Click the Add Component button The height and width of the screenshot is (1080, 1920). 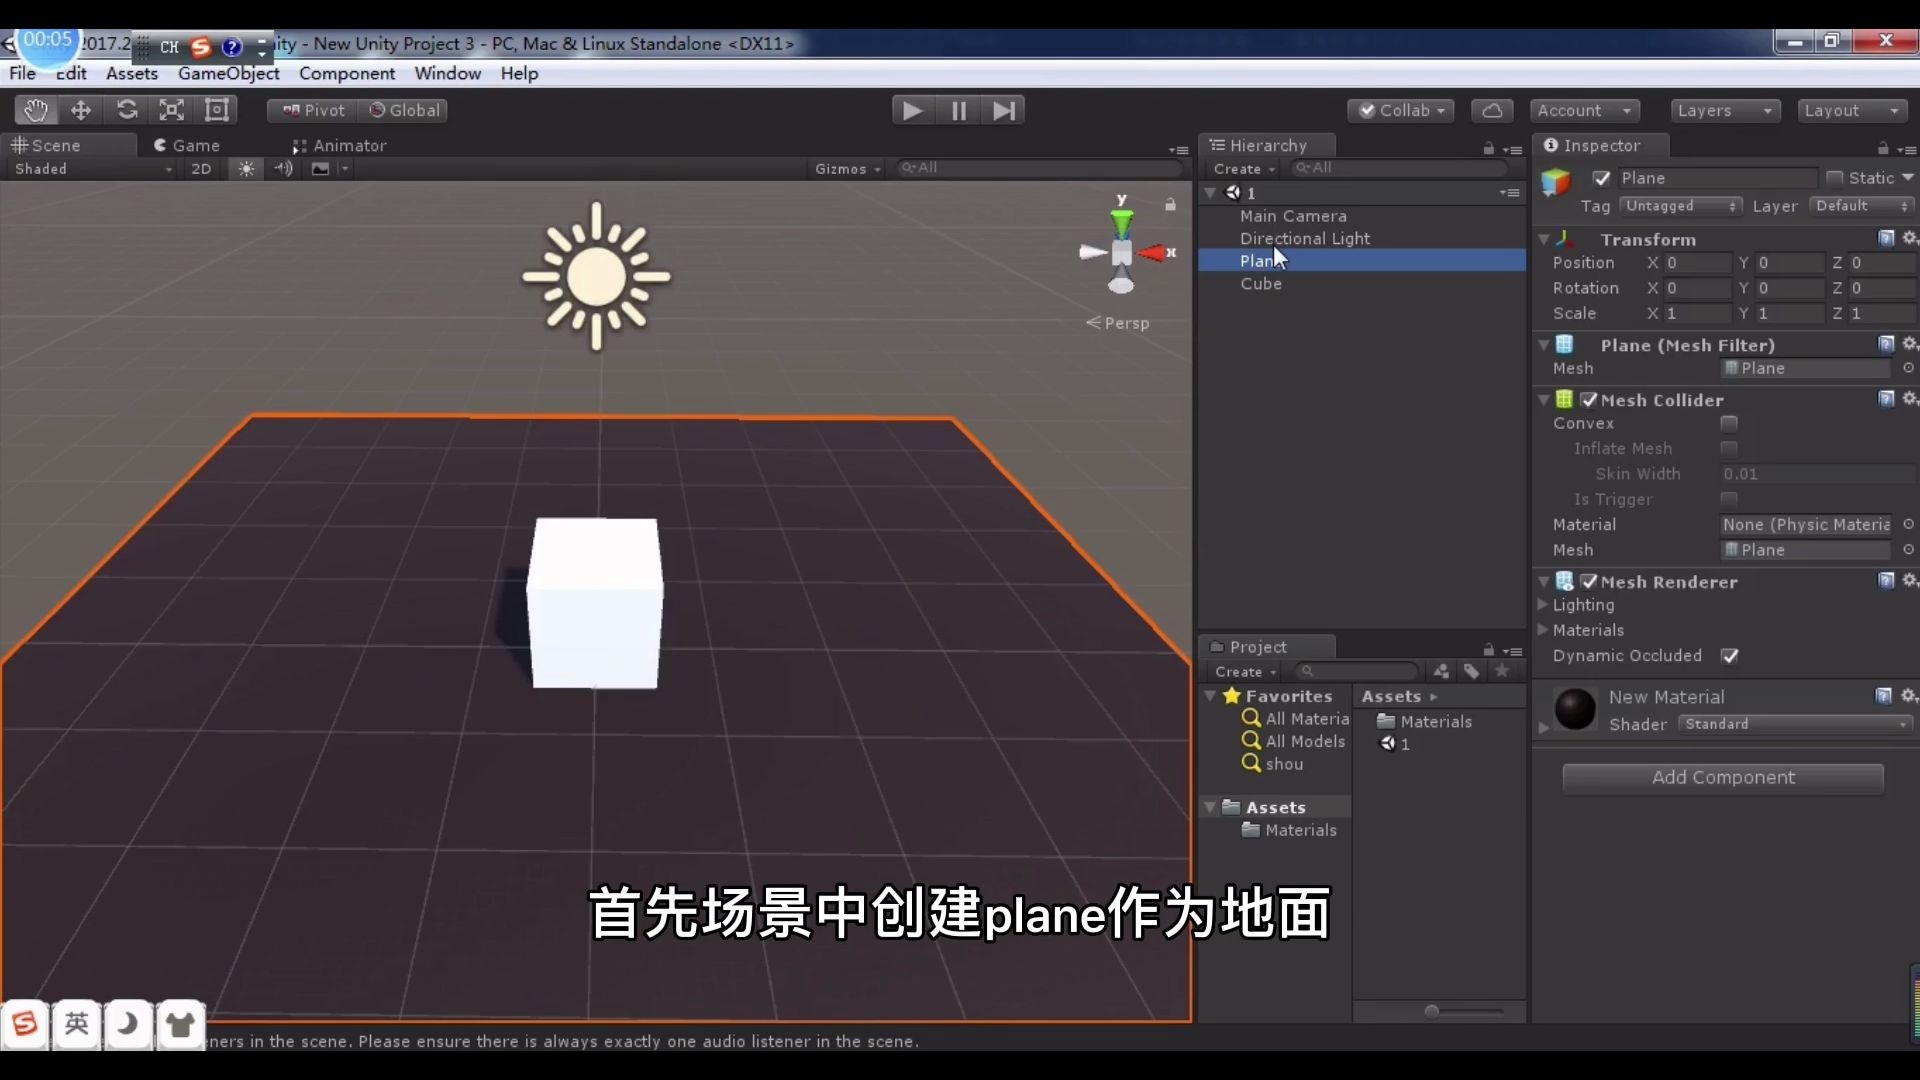click(x=1724, y=777)
